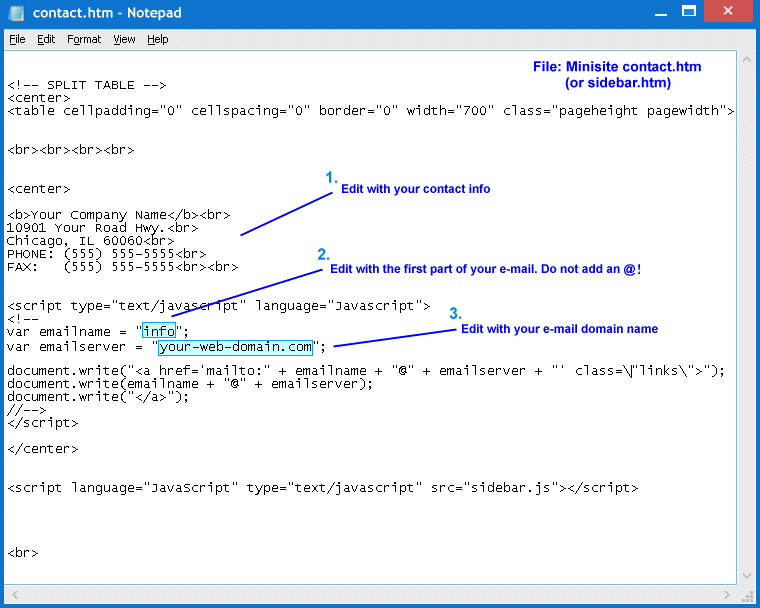This screenshot has width=760, height=608.
Task: Open the File menu
Action: (x=17, y=39)
